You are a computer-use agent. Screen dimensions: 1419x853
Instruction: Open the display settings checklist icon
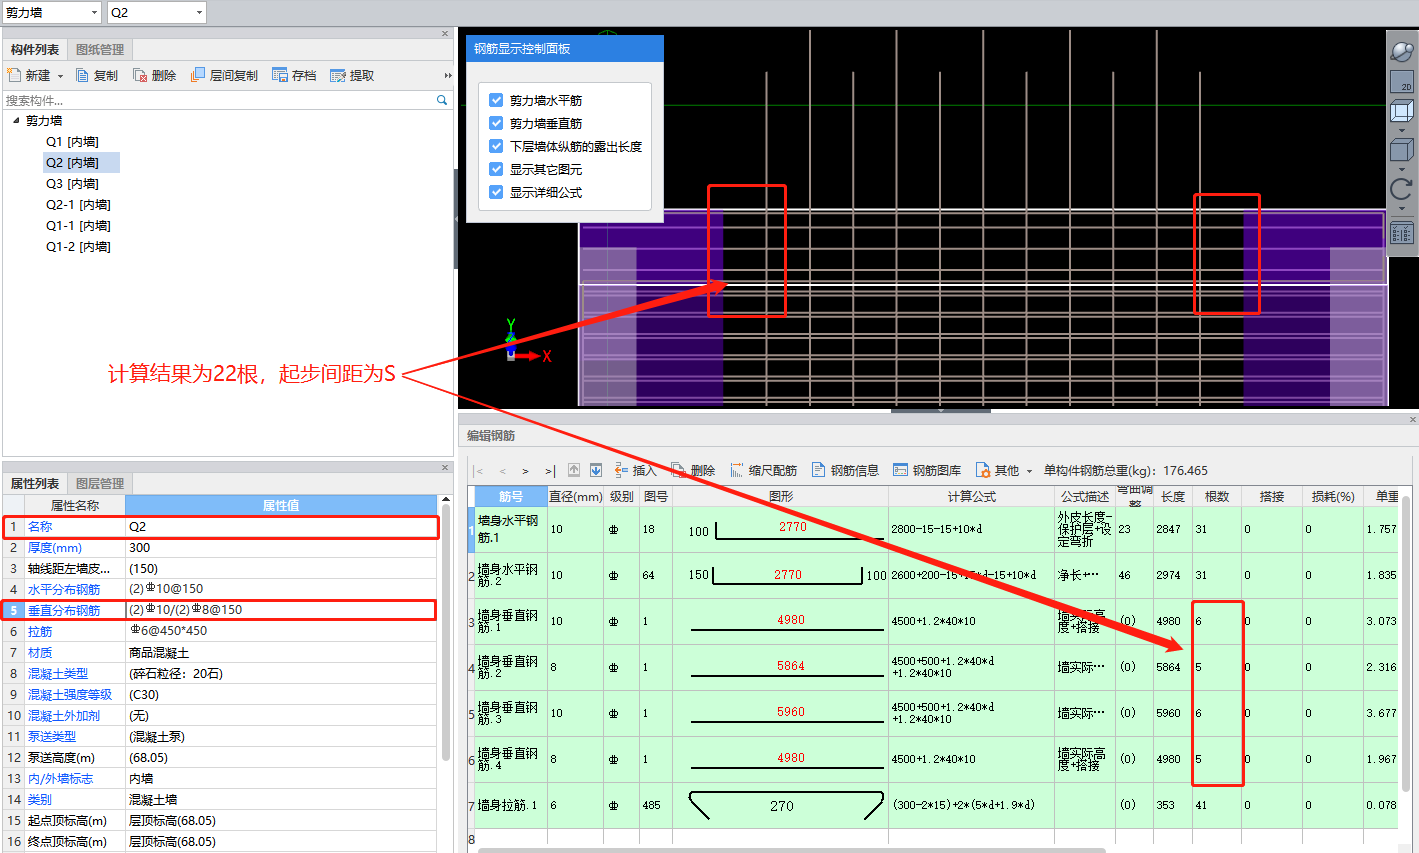coord(1402,232)
